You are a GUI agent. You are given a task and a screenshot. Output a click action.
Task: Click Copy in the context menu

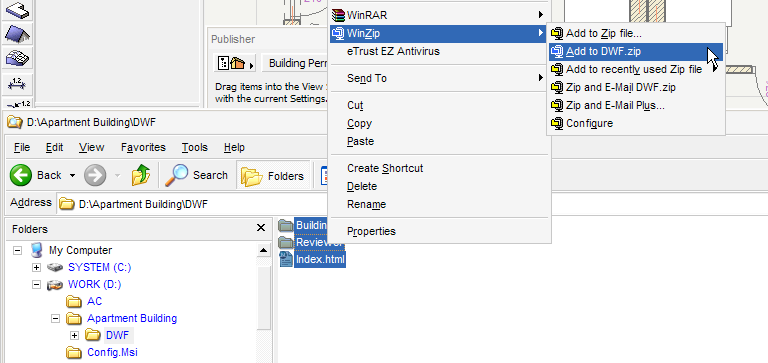coord(438,123)
